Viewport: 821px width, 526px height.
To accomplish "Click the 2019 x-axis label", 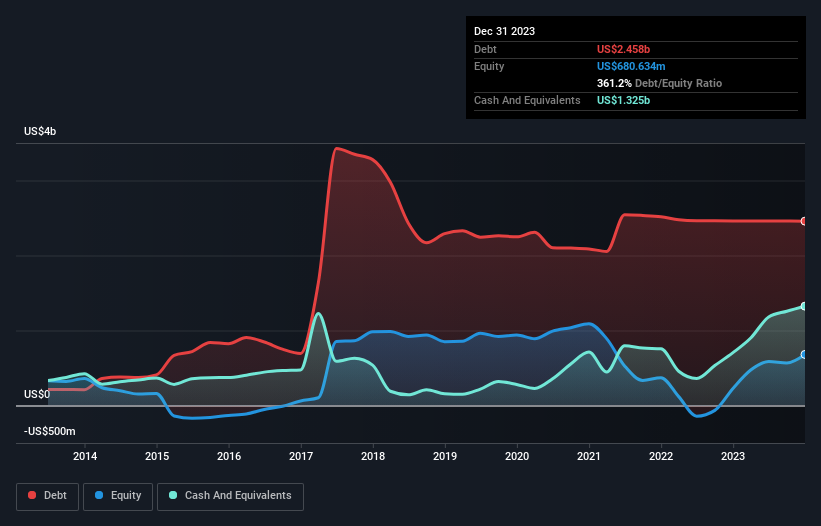I will [445, 456].
